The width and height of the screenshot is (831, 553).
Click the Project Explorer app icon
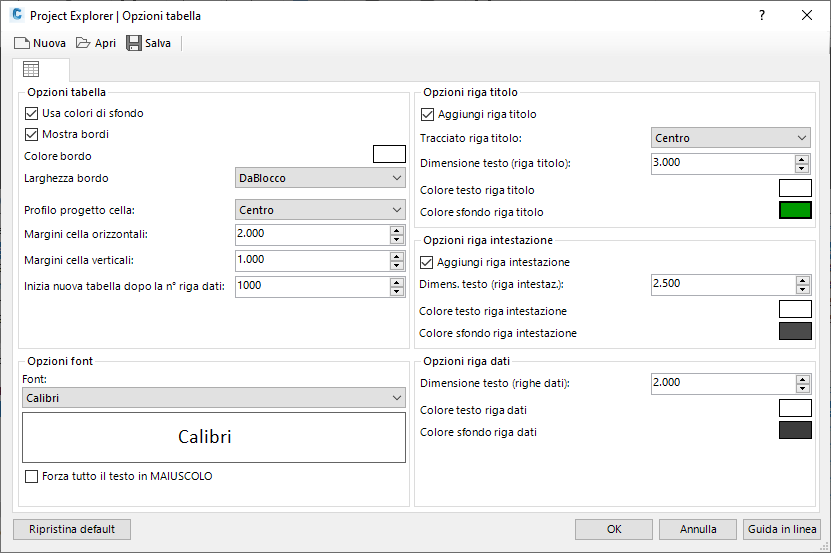[x=15, y=15]
